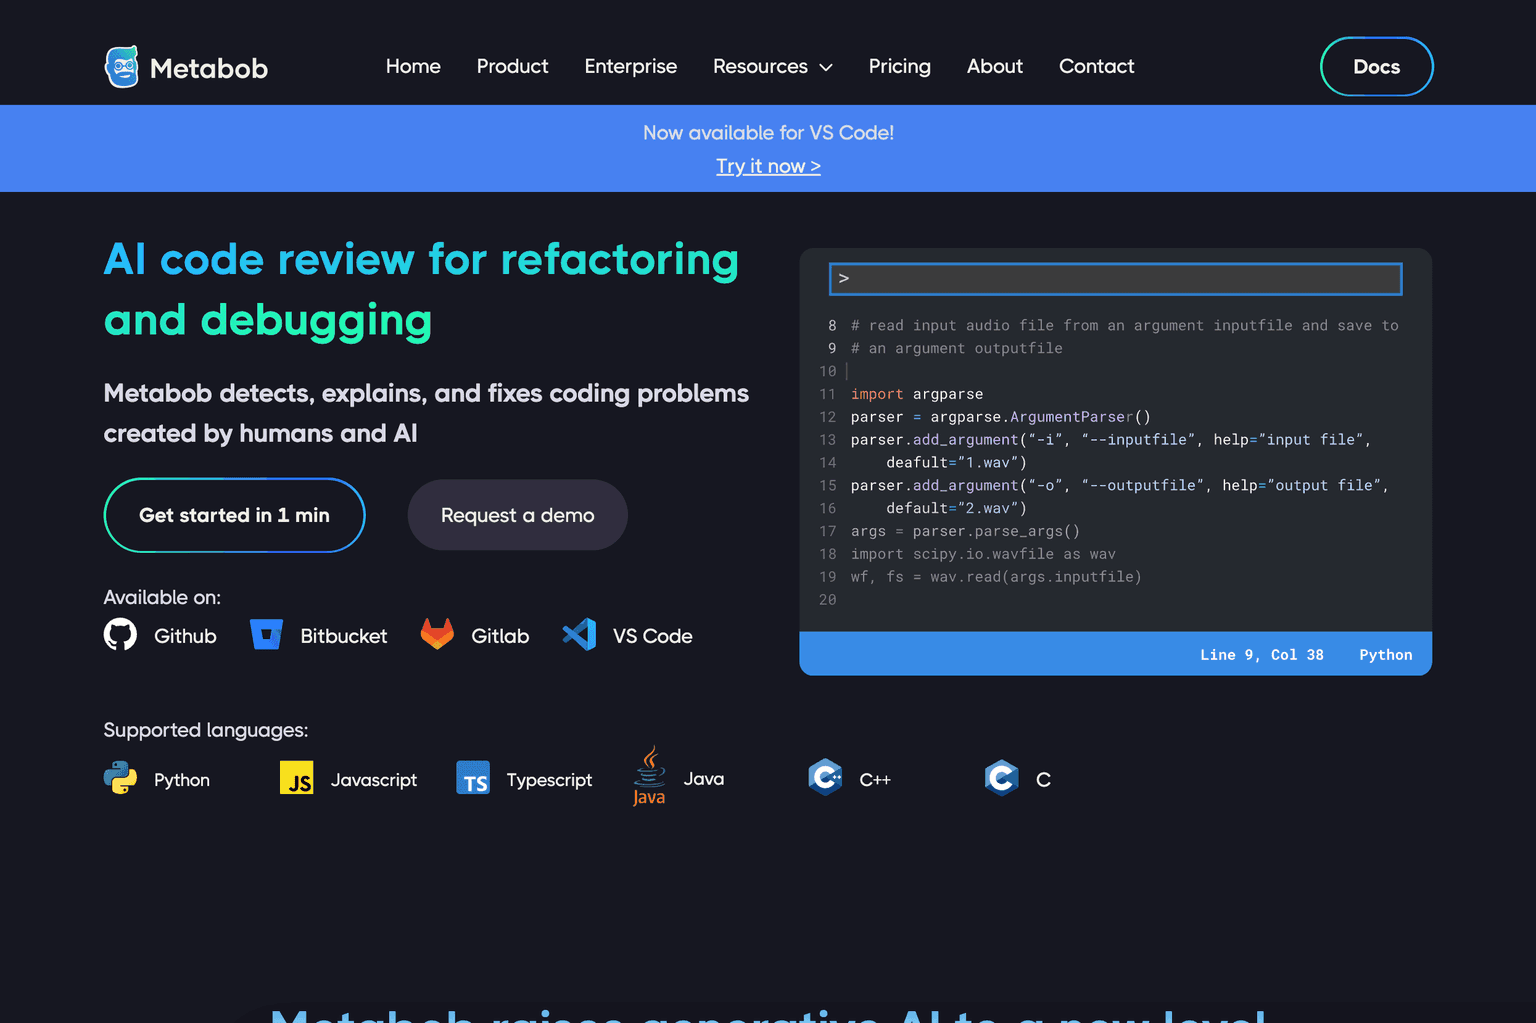Click the Metabob wordmark text
Viewport: 1536px width, 1023px height.
(x=209, y=68)
